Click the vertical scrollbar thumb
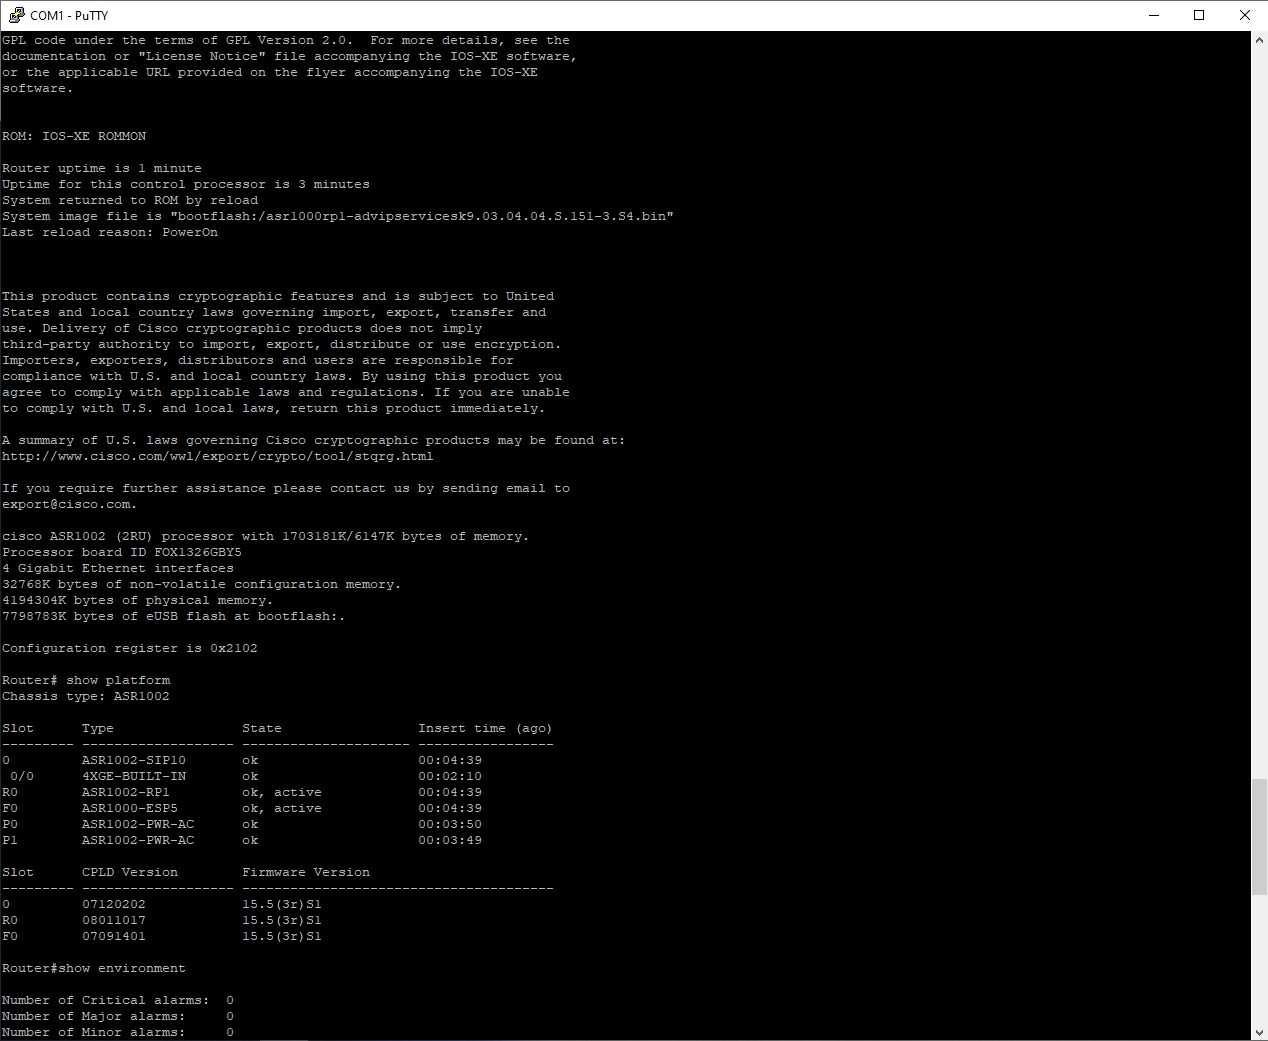Screen dimensions: 1268x1041 click(1259, 837)
